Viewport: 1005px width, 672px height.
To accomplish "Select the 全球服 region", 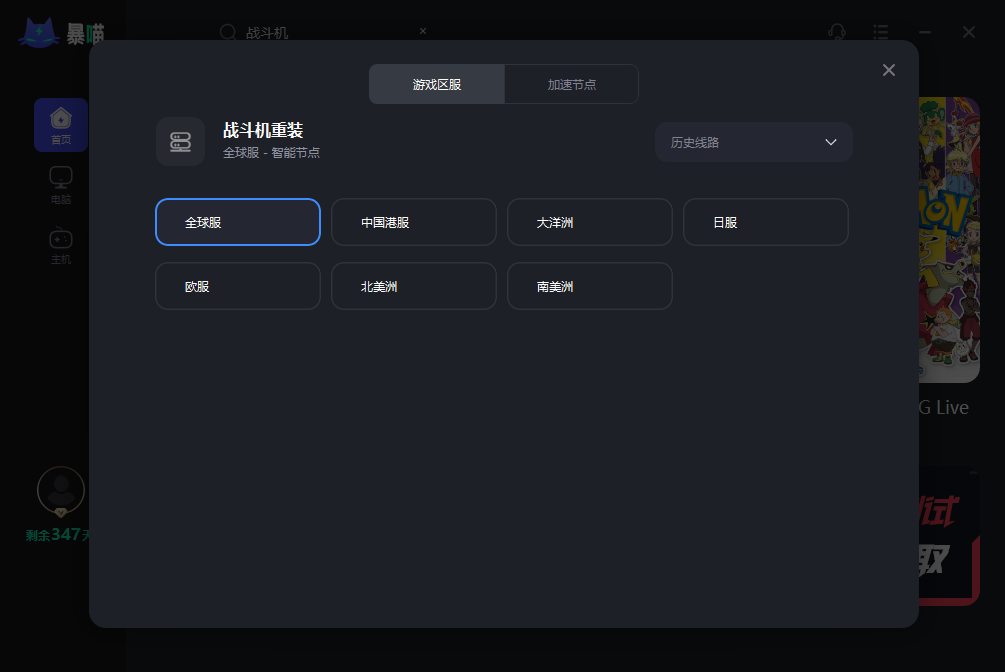I will (238, 222).
